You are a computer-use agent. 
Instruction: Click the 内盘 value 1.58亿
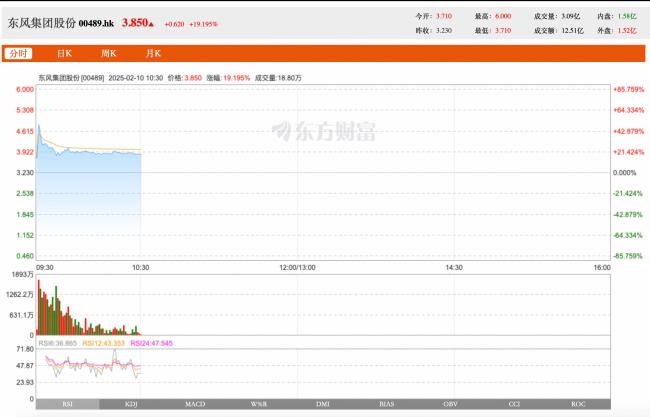click(x=627, y=16)
